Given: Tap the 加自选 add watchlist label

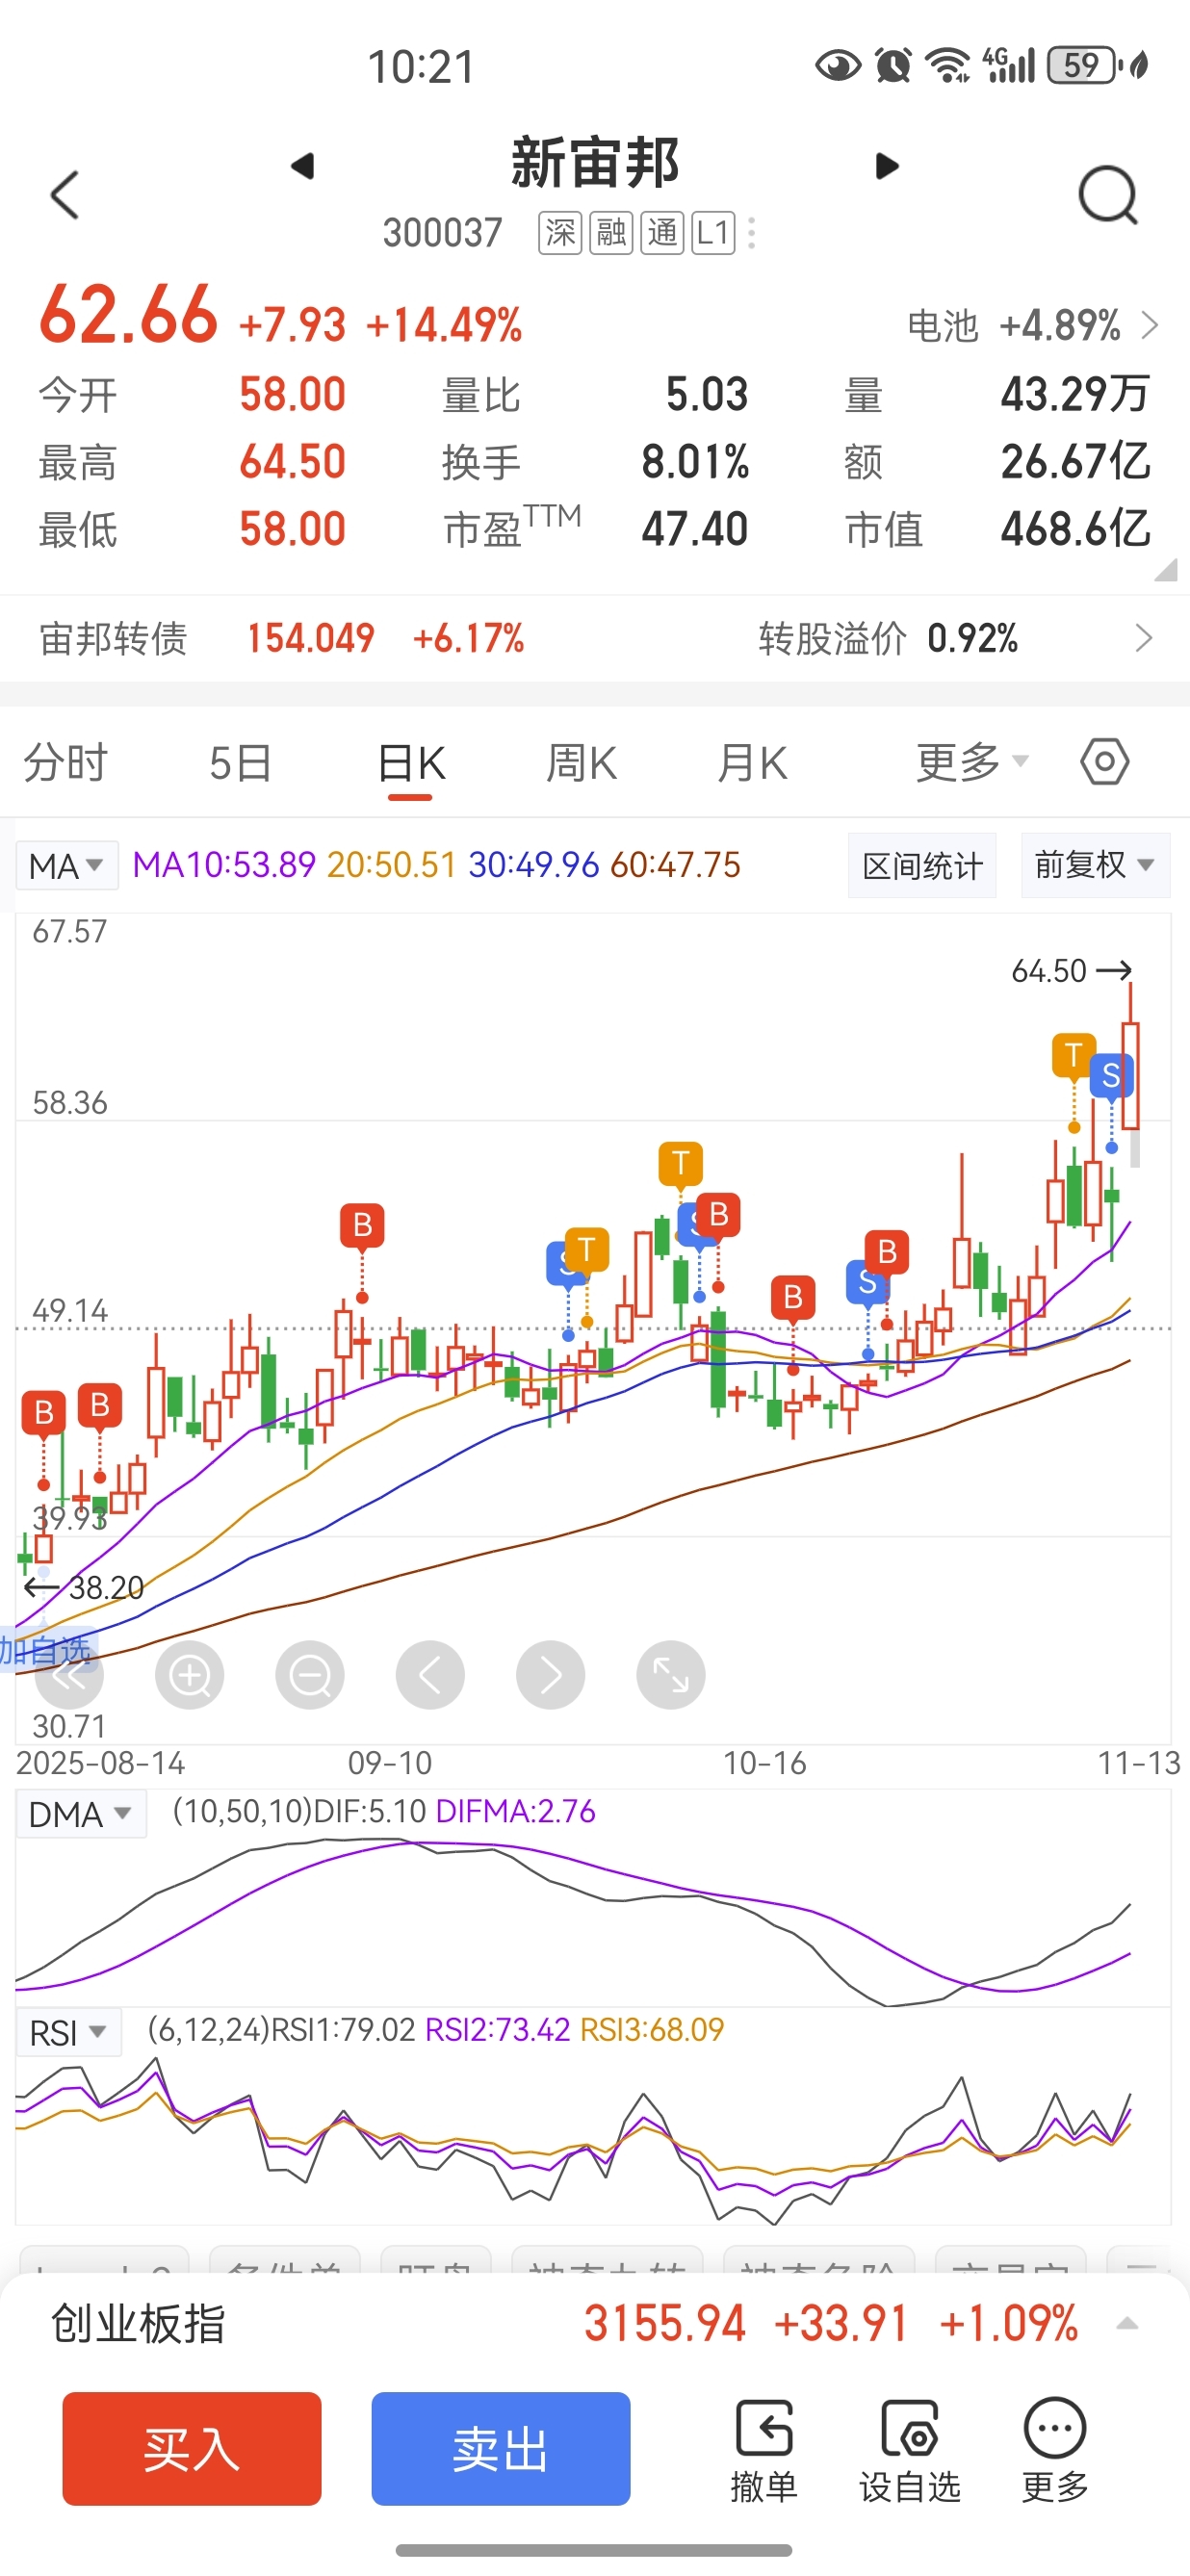Looking at the screenshot, I should coord(45,1649).
